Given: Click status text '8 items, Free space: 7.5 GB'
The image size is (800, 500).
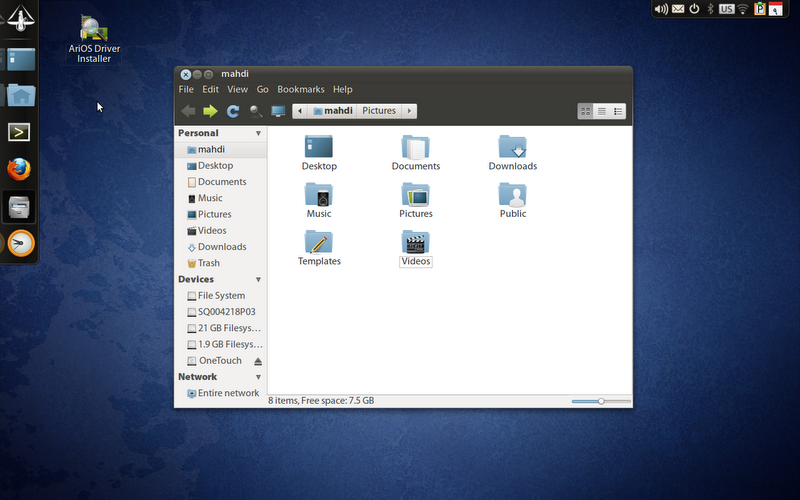Looking at the screenshot, I should [x=321, y=401].
